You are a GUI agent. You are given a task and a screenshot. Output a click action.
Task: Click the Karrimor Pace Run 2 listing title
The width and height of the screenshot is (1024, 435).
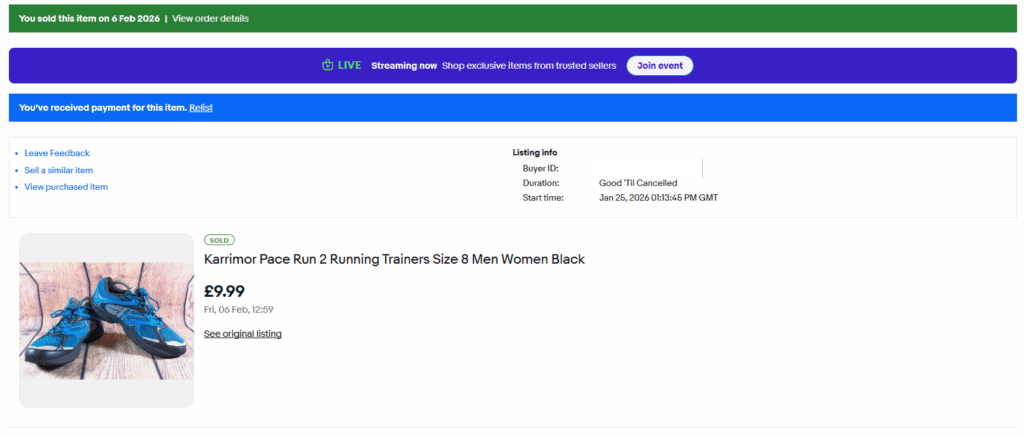pyautogui.click(x=394, y=260)
